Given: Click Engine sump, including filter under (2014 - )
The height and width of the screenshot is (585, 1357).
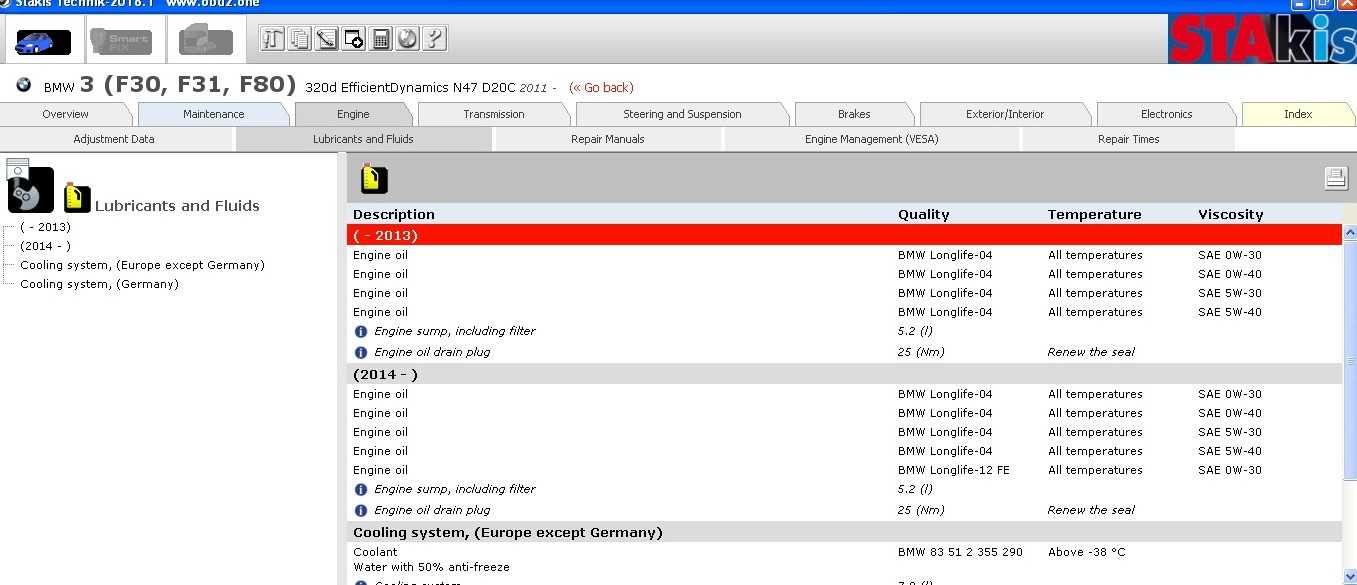Looking at the screenshot, I should (x=455, y=489).
